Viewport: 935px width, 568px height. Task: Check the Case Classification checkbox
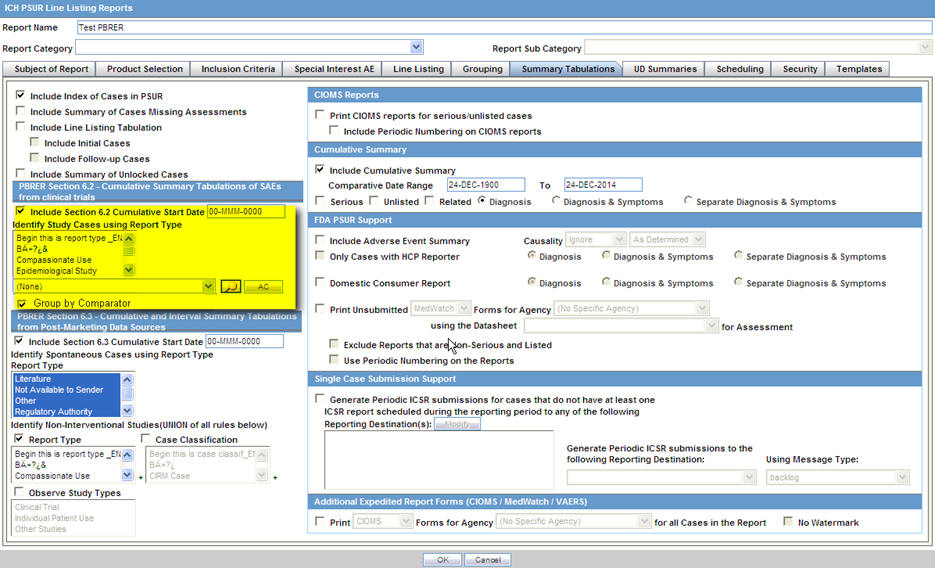145,439
